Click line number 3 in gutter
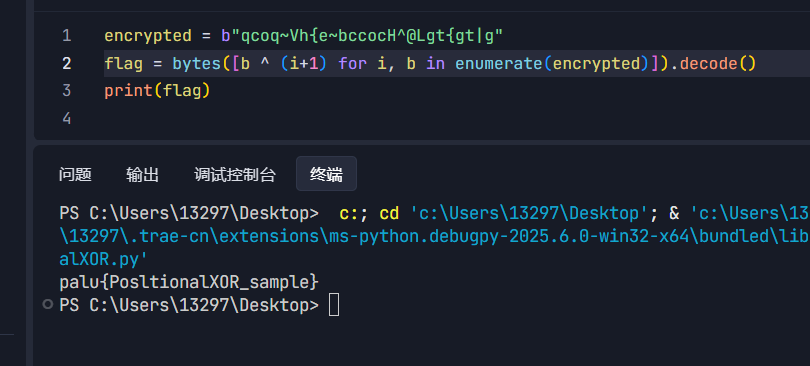The height and width of the screenshot is (366, 810). (66, 91)
